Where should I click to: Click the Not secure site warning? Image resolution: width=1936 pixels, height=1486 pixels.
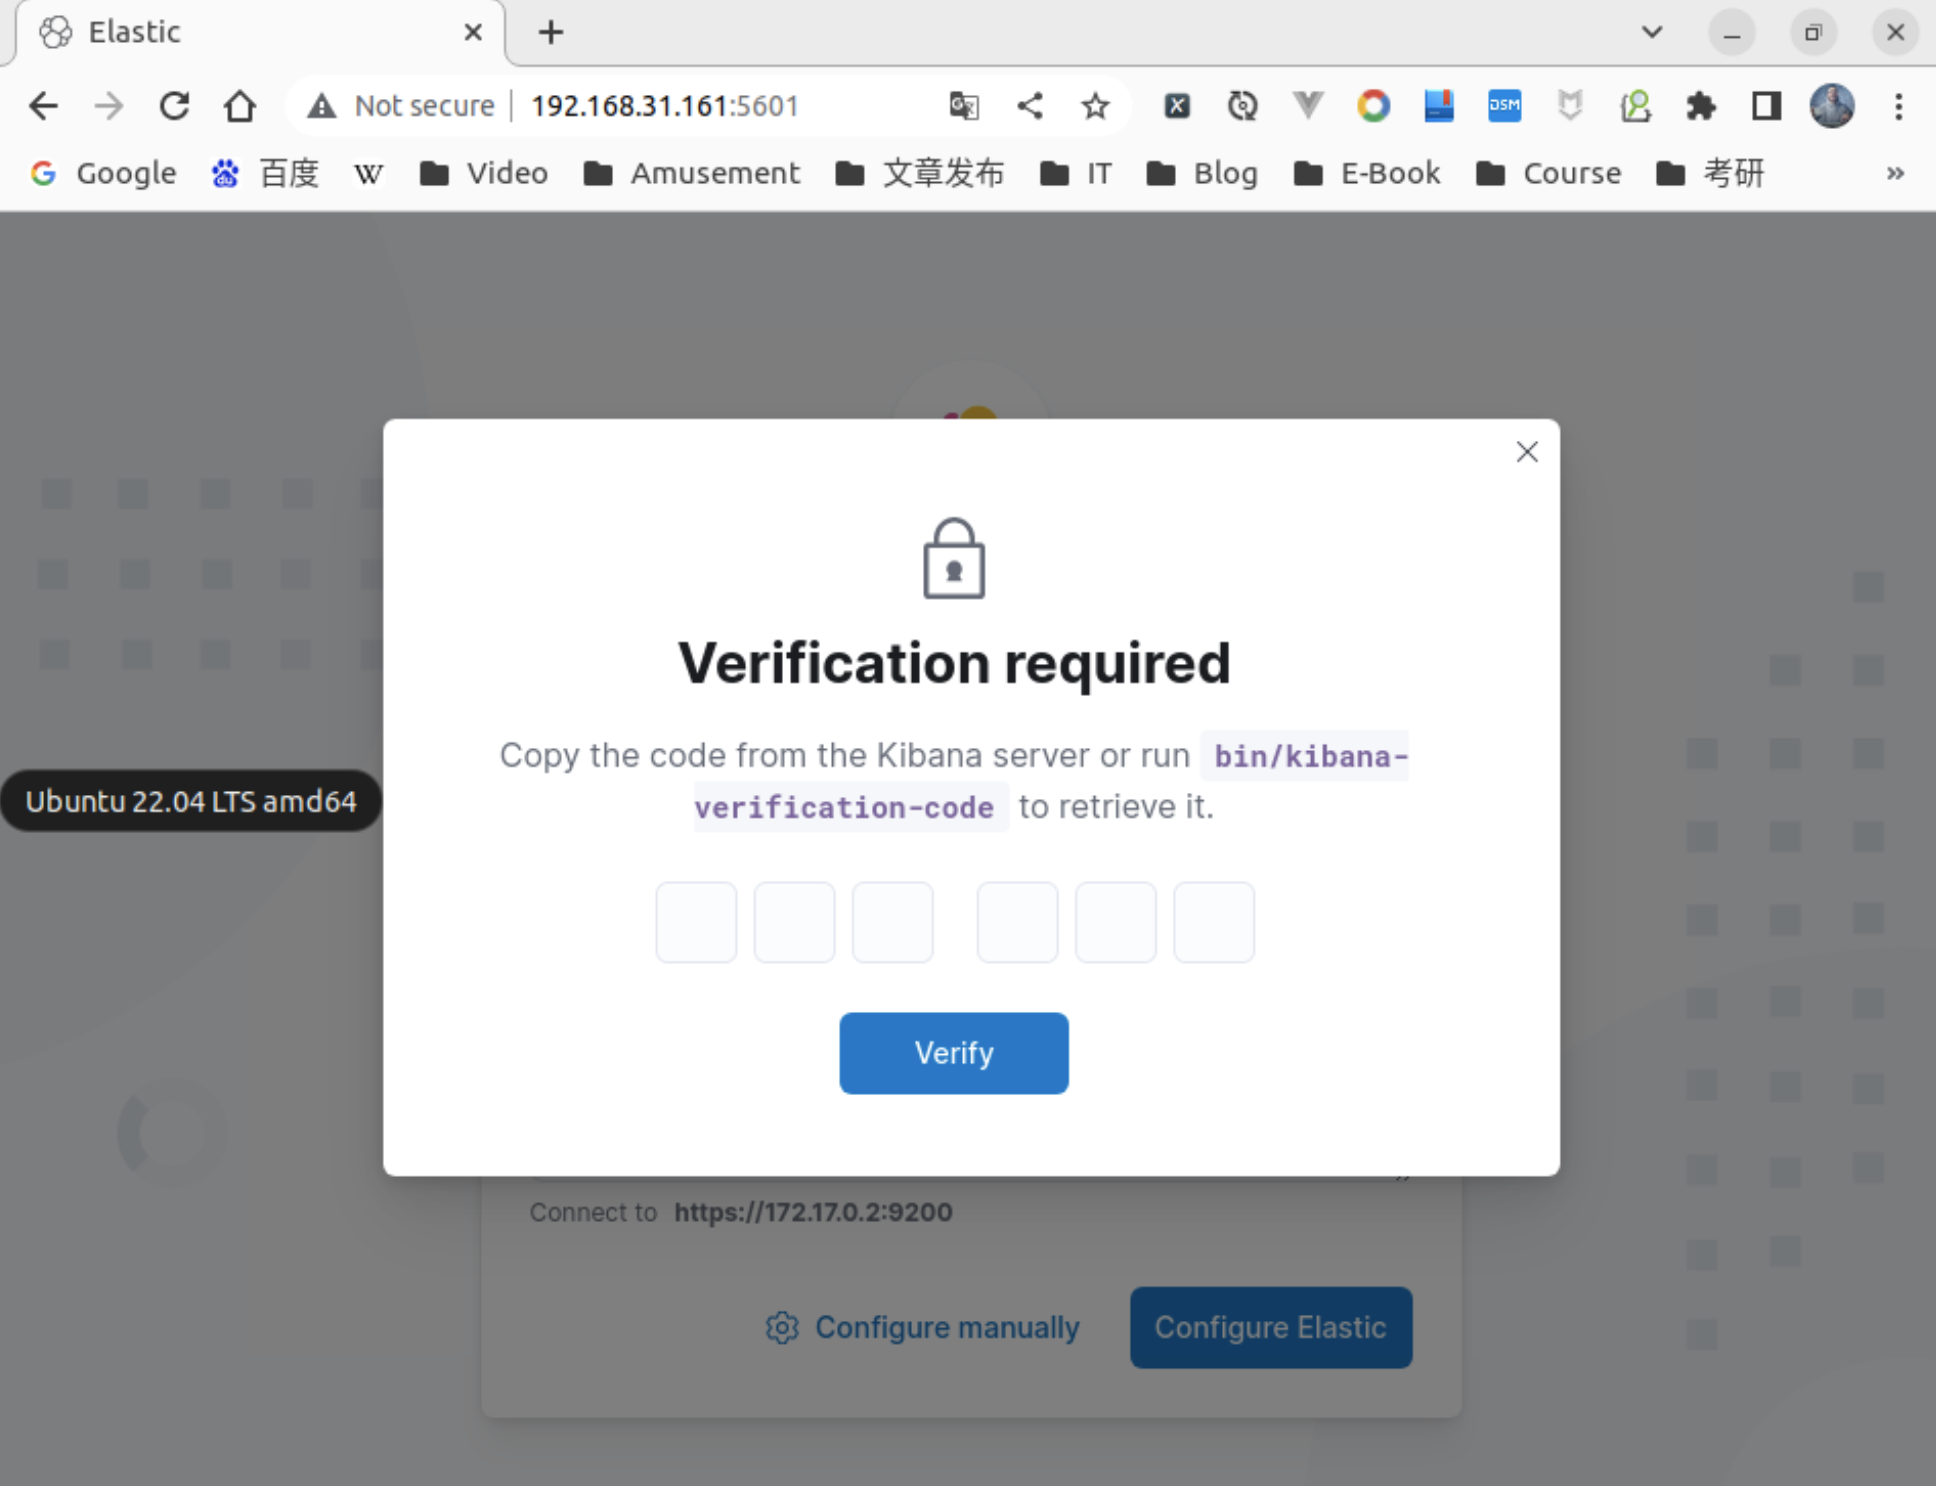pos(402,106)
